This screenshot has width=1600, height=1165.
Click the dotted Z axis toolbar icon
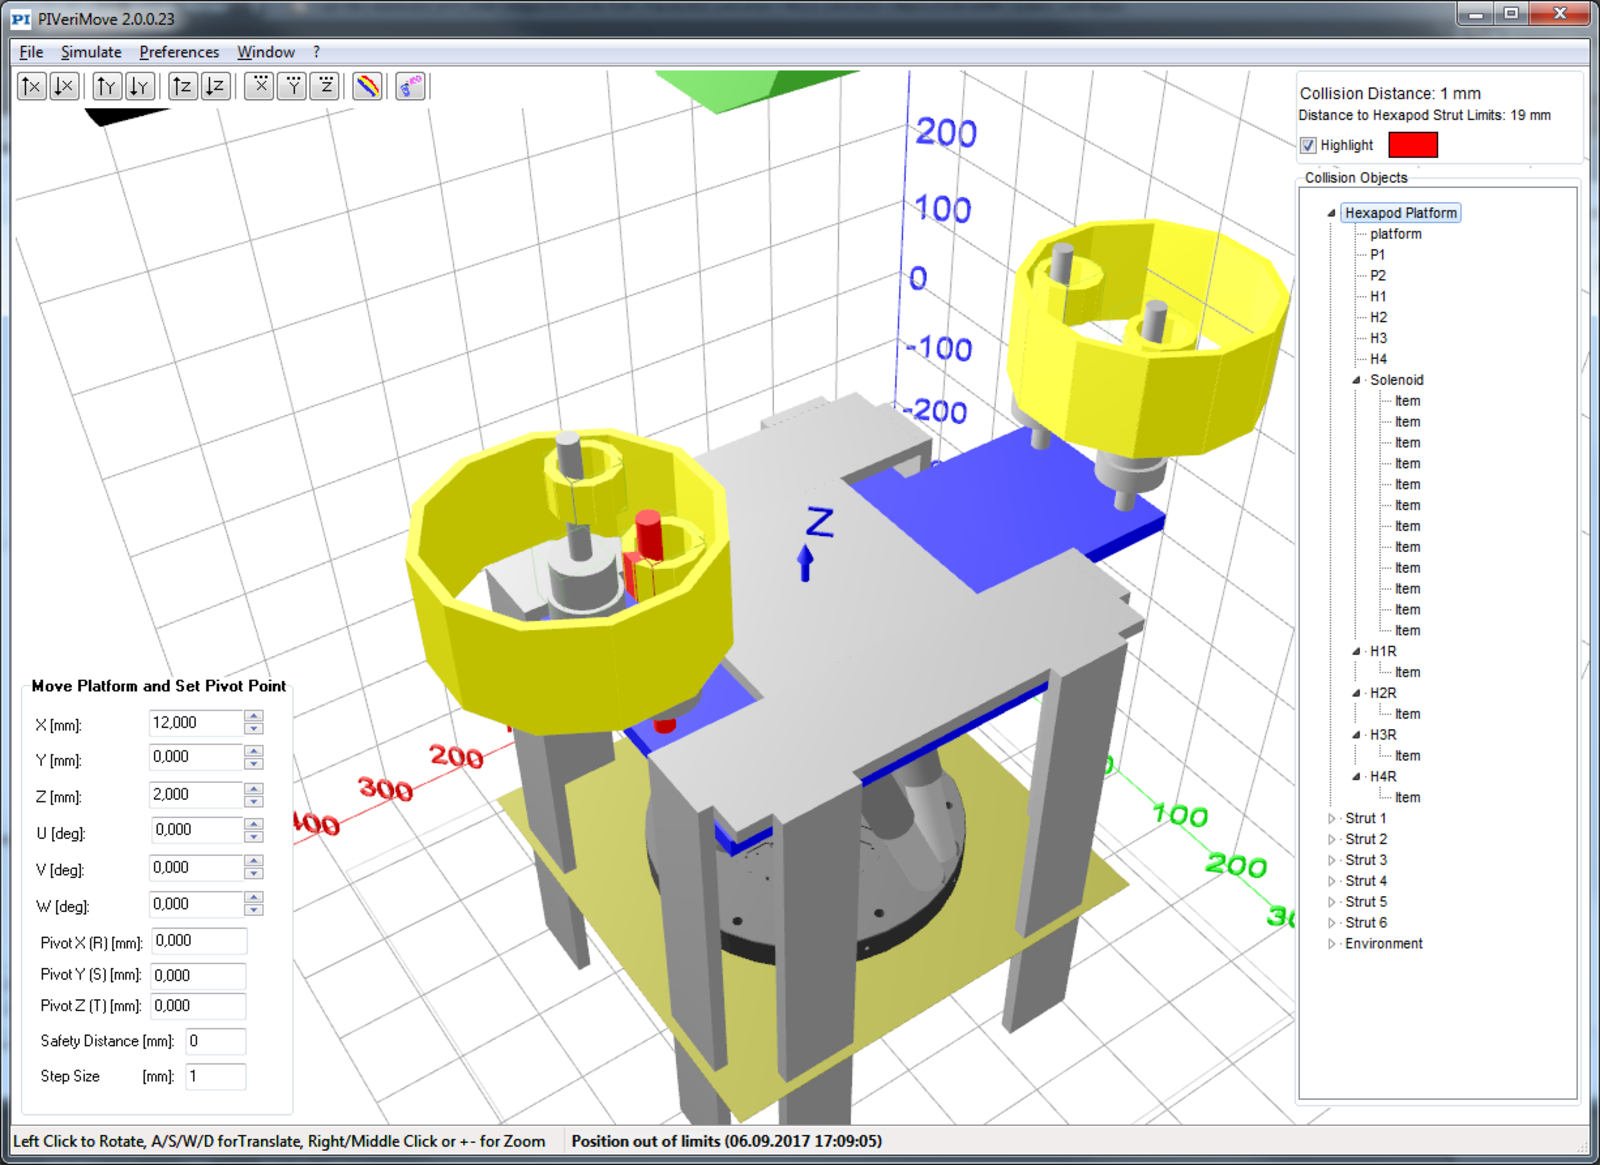[326, 87]
